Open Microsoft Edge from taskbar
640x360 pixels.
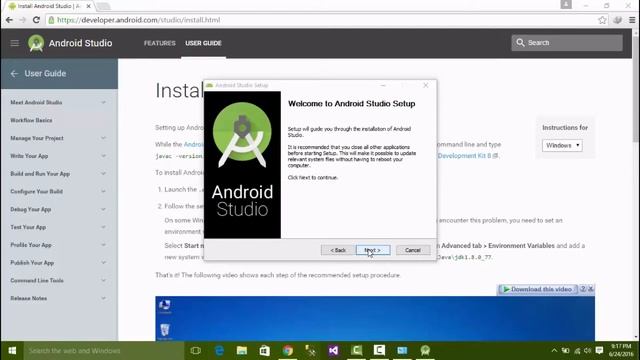tap(219, 351)
